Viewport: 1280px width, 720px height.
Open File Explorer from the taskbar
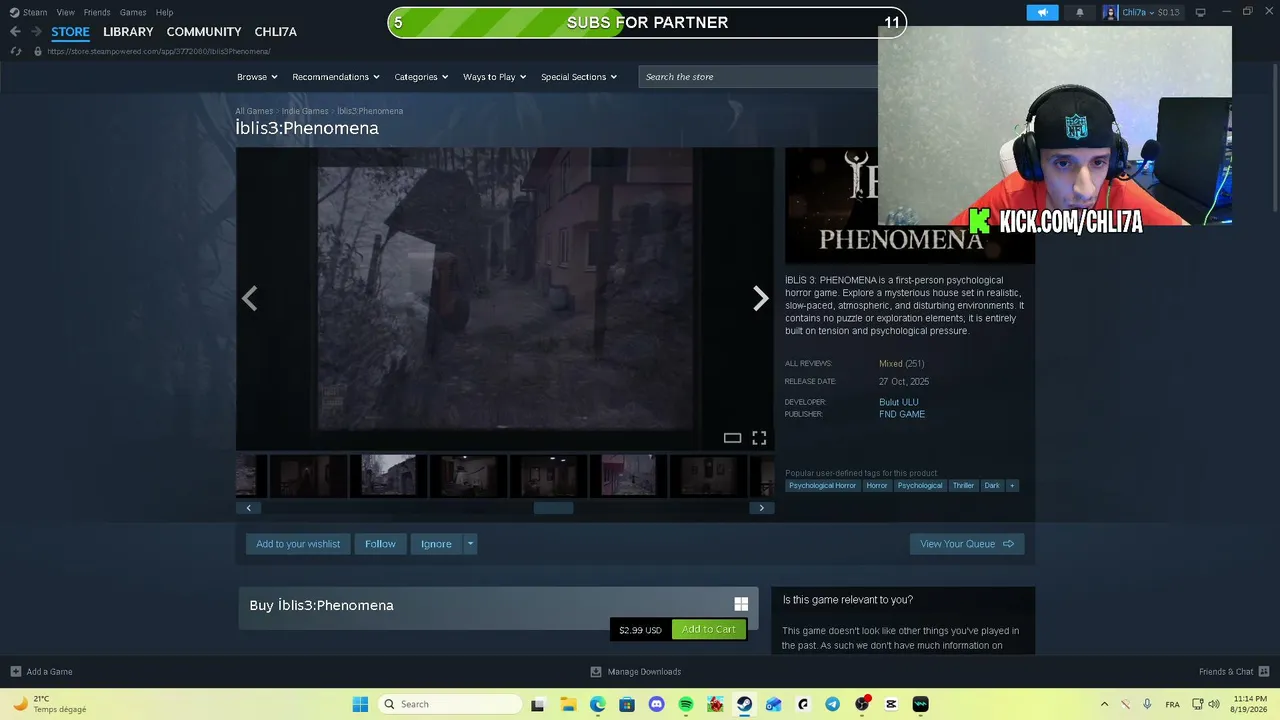[568, 704]
